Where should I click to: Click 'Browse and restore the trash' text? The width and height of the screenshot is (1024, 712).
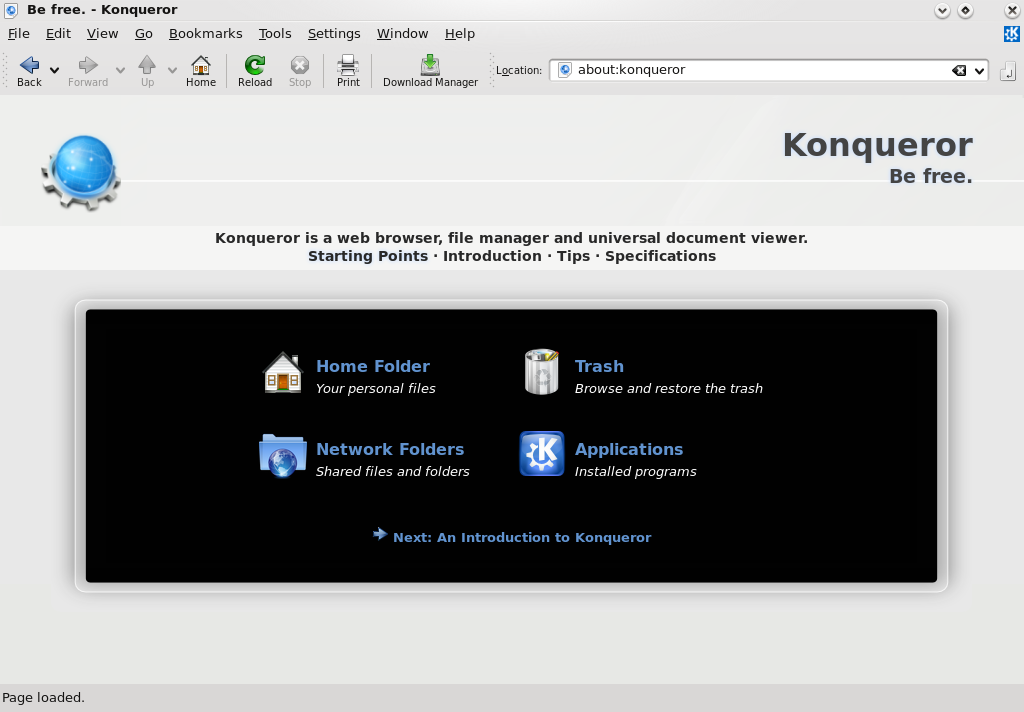pos(668,389)
